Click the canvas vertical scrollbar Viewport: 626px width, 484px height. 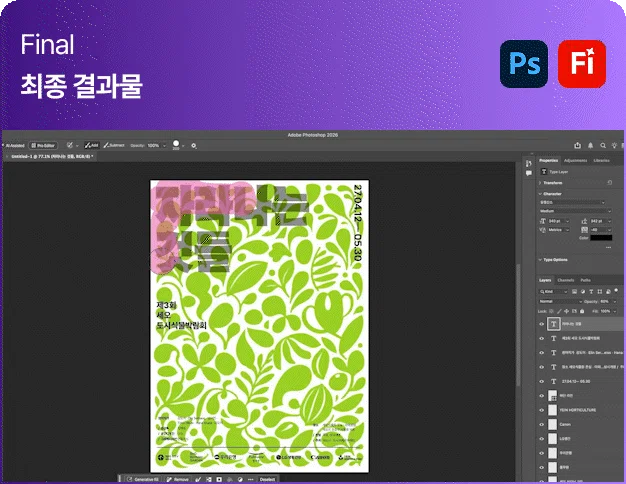coord(518,324)
